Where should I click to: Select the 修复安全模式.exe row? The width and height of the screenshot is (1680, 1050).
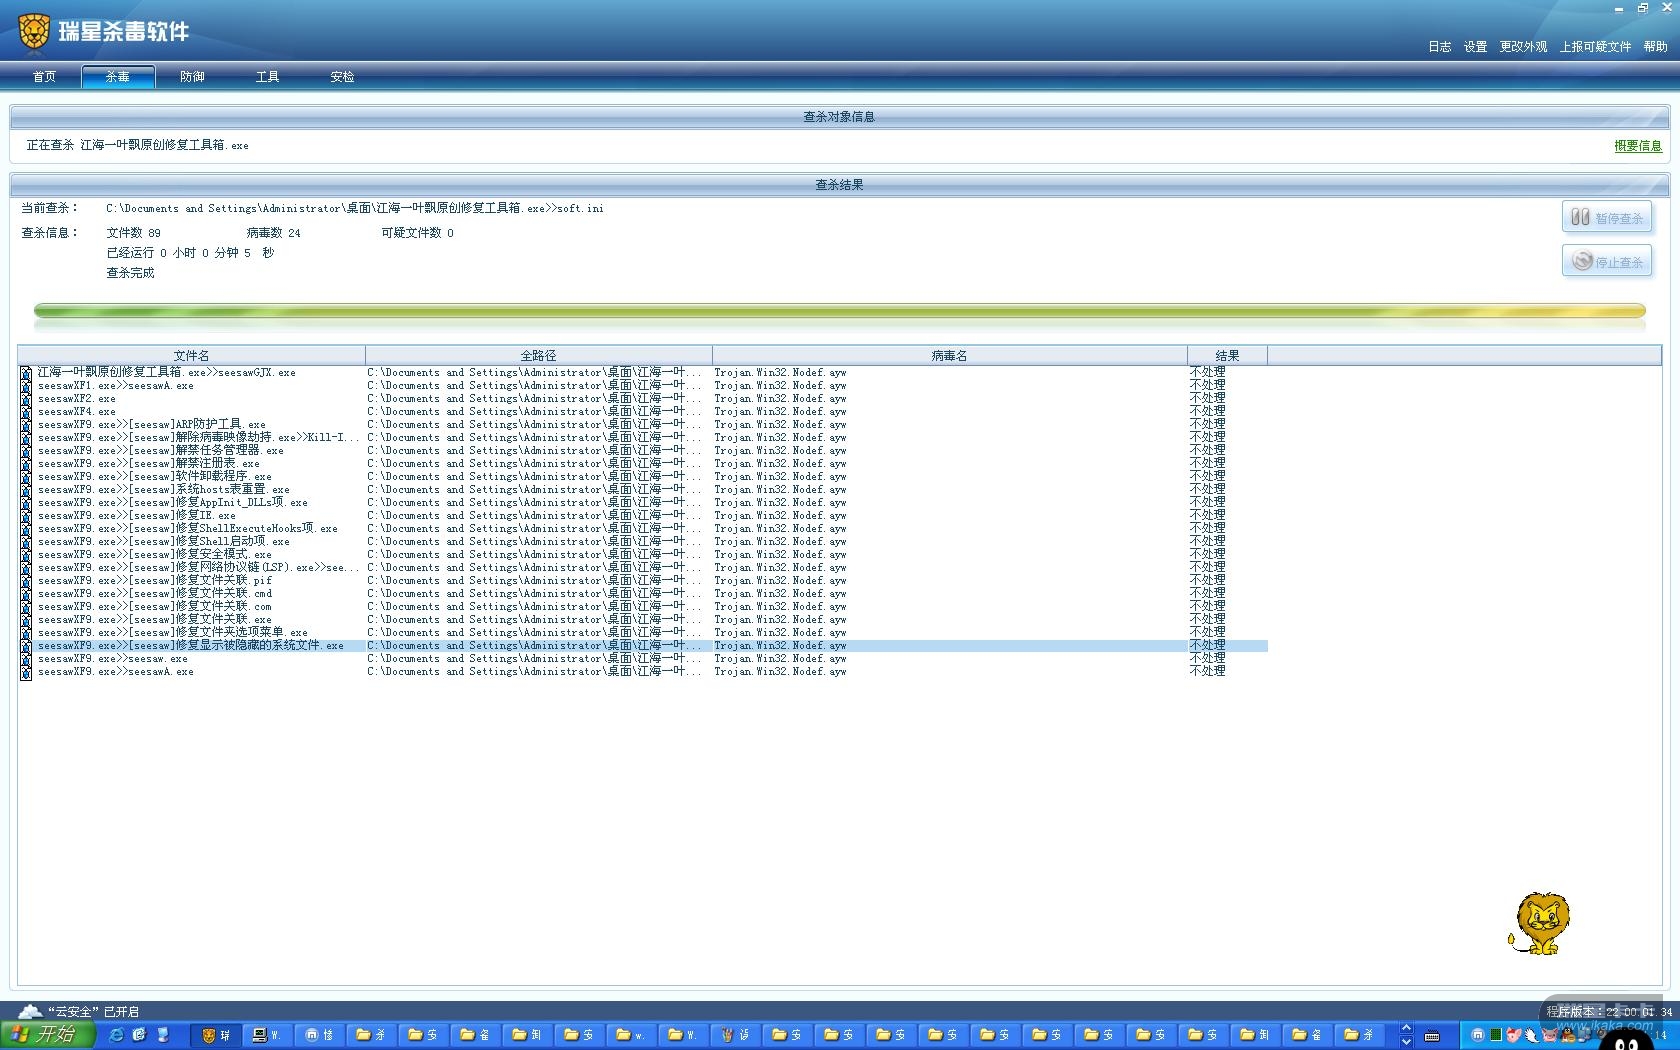[x=643, y=554]
